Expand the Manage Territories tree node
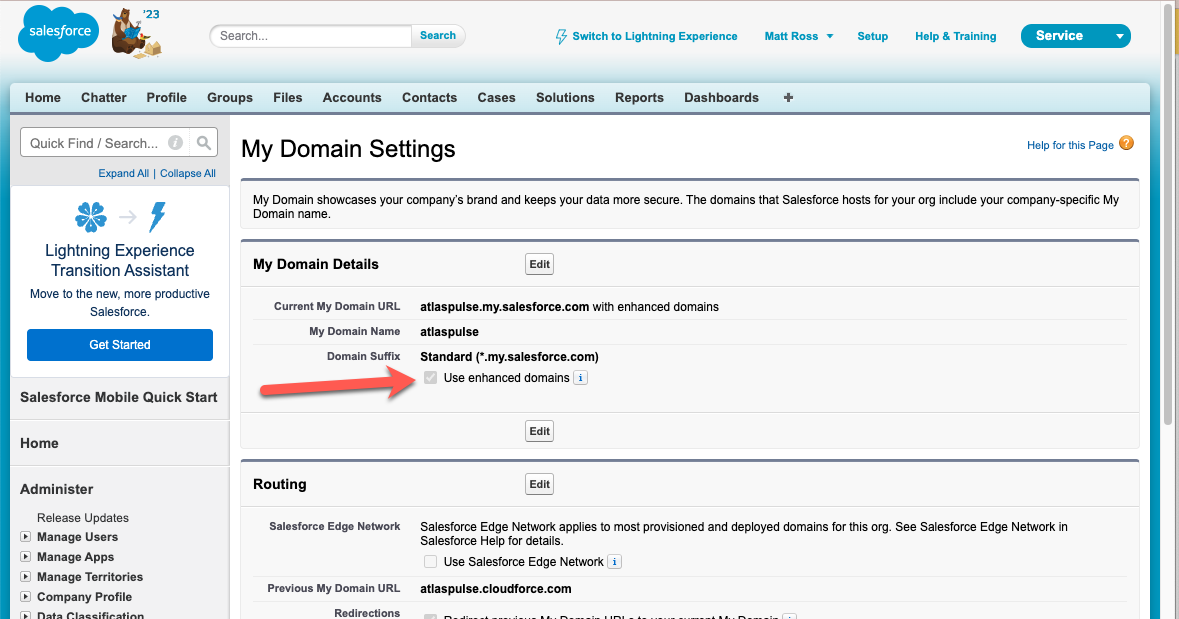 26,576
